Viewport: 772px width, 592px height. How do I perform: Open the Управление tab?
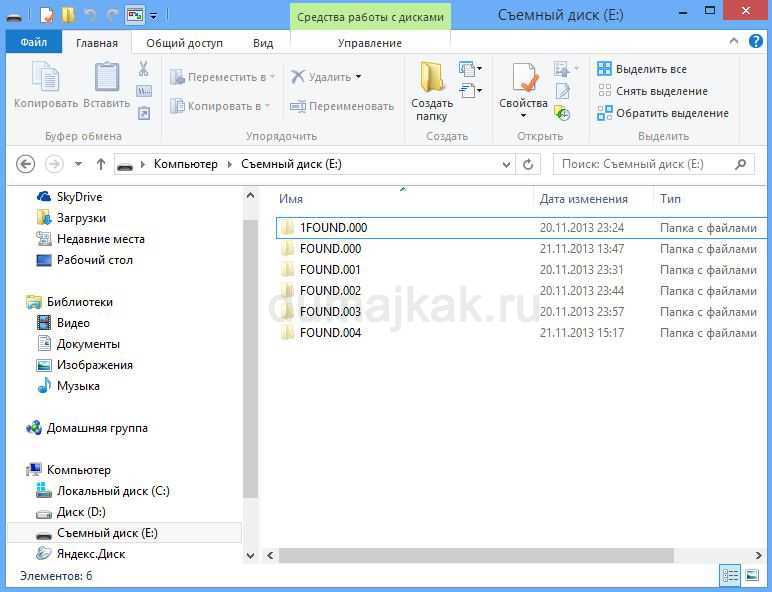tap(370, 43)
